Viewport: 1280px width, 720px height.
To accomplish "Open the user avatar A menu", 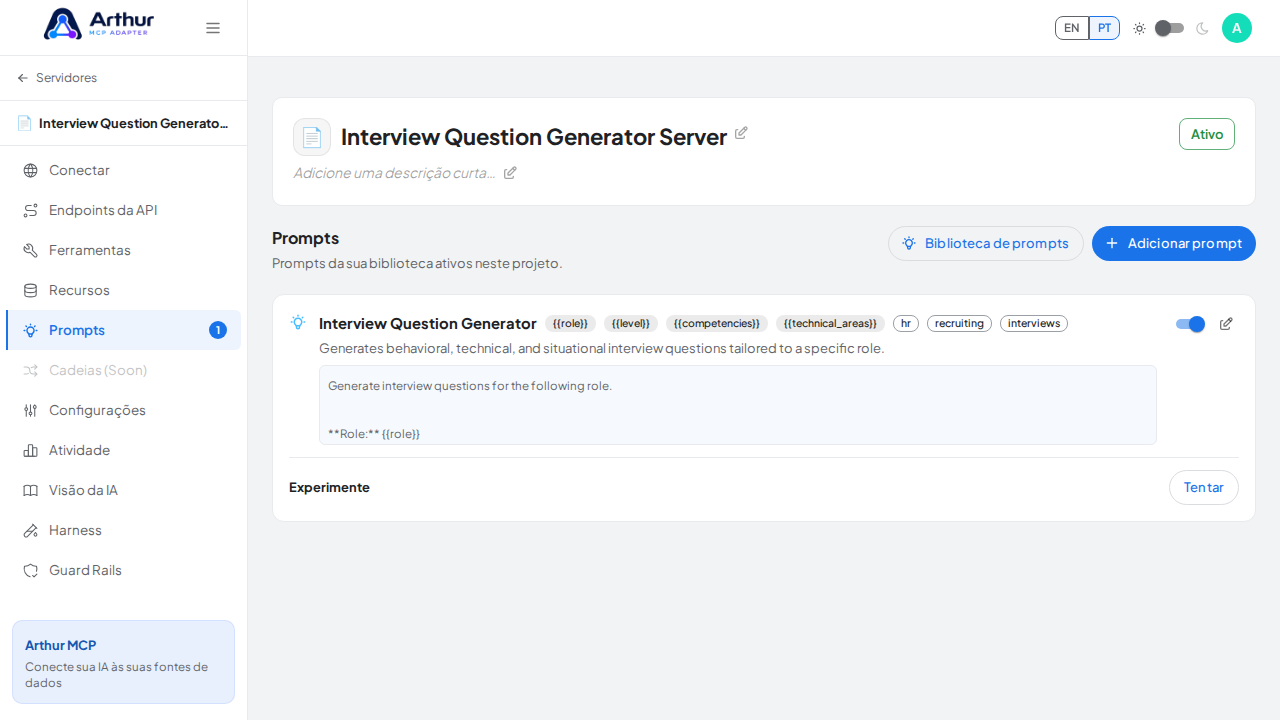I will [x=1237, y=28].
